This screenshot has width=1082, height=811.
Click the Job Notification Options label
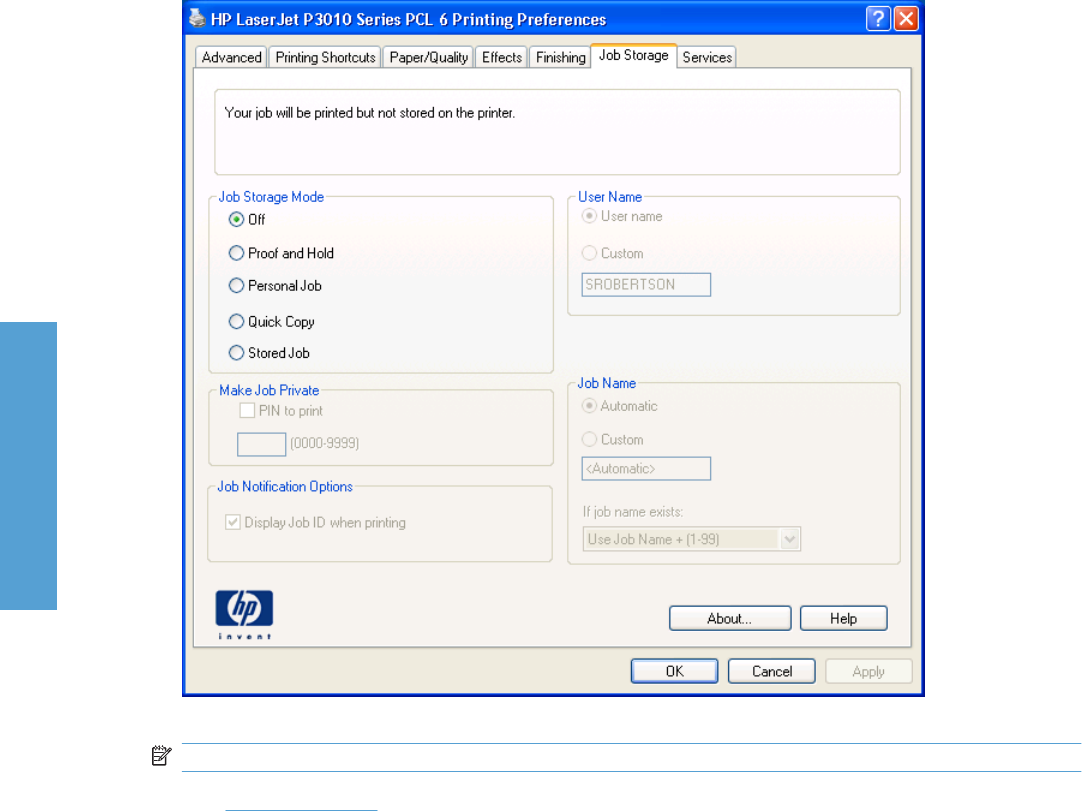click(x=285, y=487)
